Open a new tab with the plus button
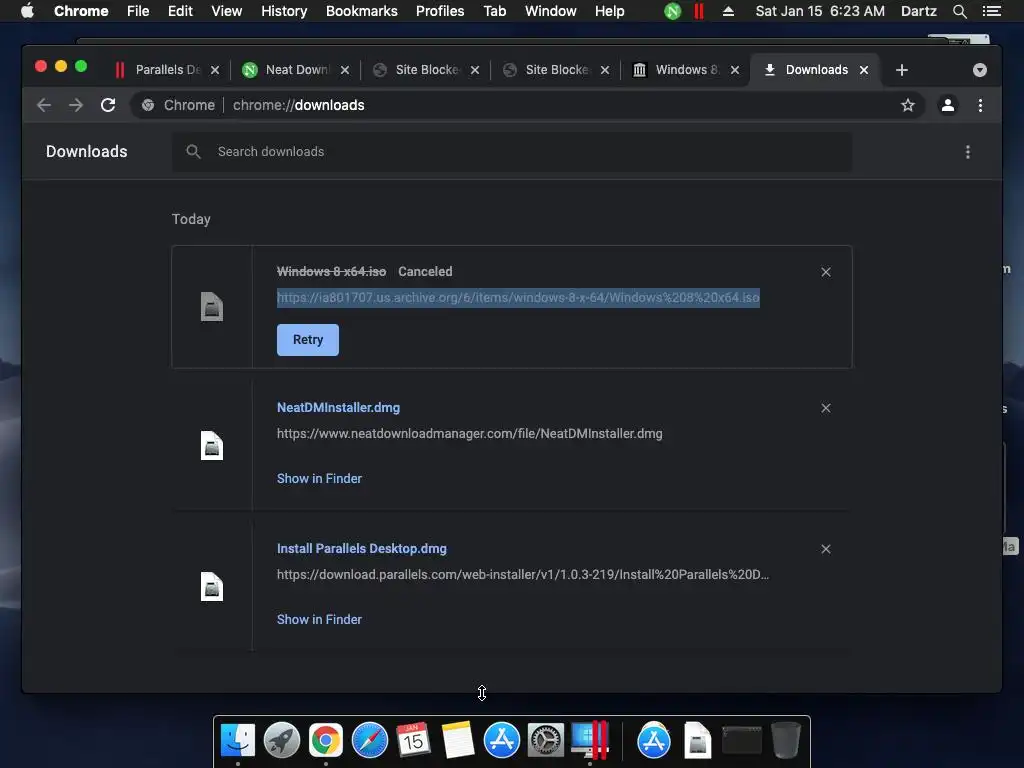The width and height of the screenshot is (1024, 768). 901,70
